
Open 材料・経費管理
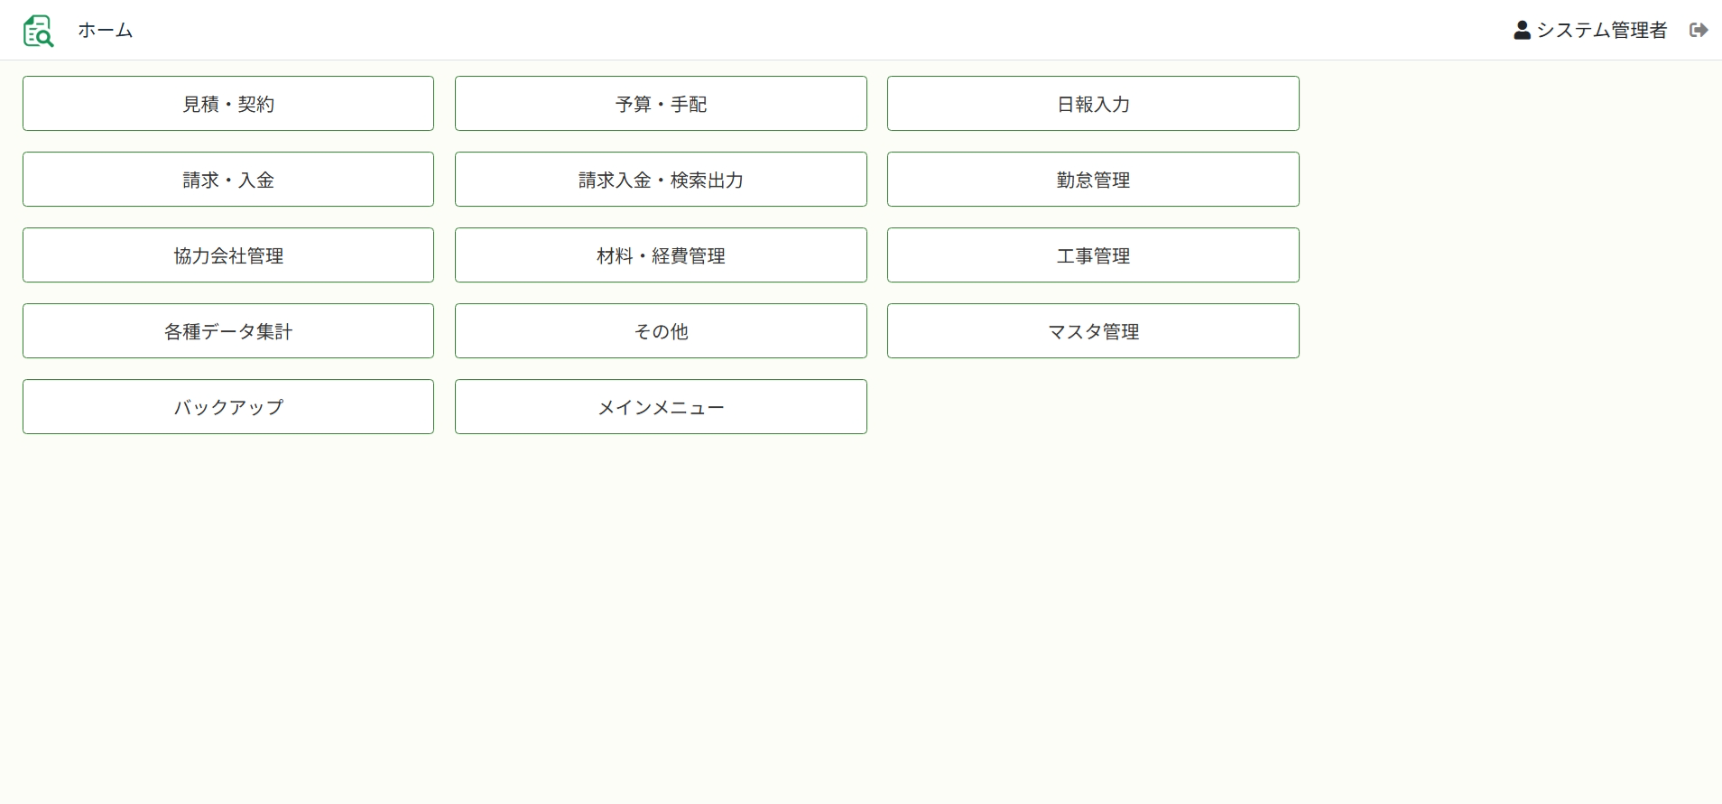tap(660, 256)
